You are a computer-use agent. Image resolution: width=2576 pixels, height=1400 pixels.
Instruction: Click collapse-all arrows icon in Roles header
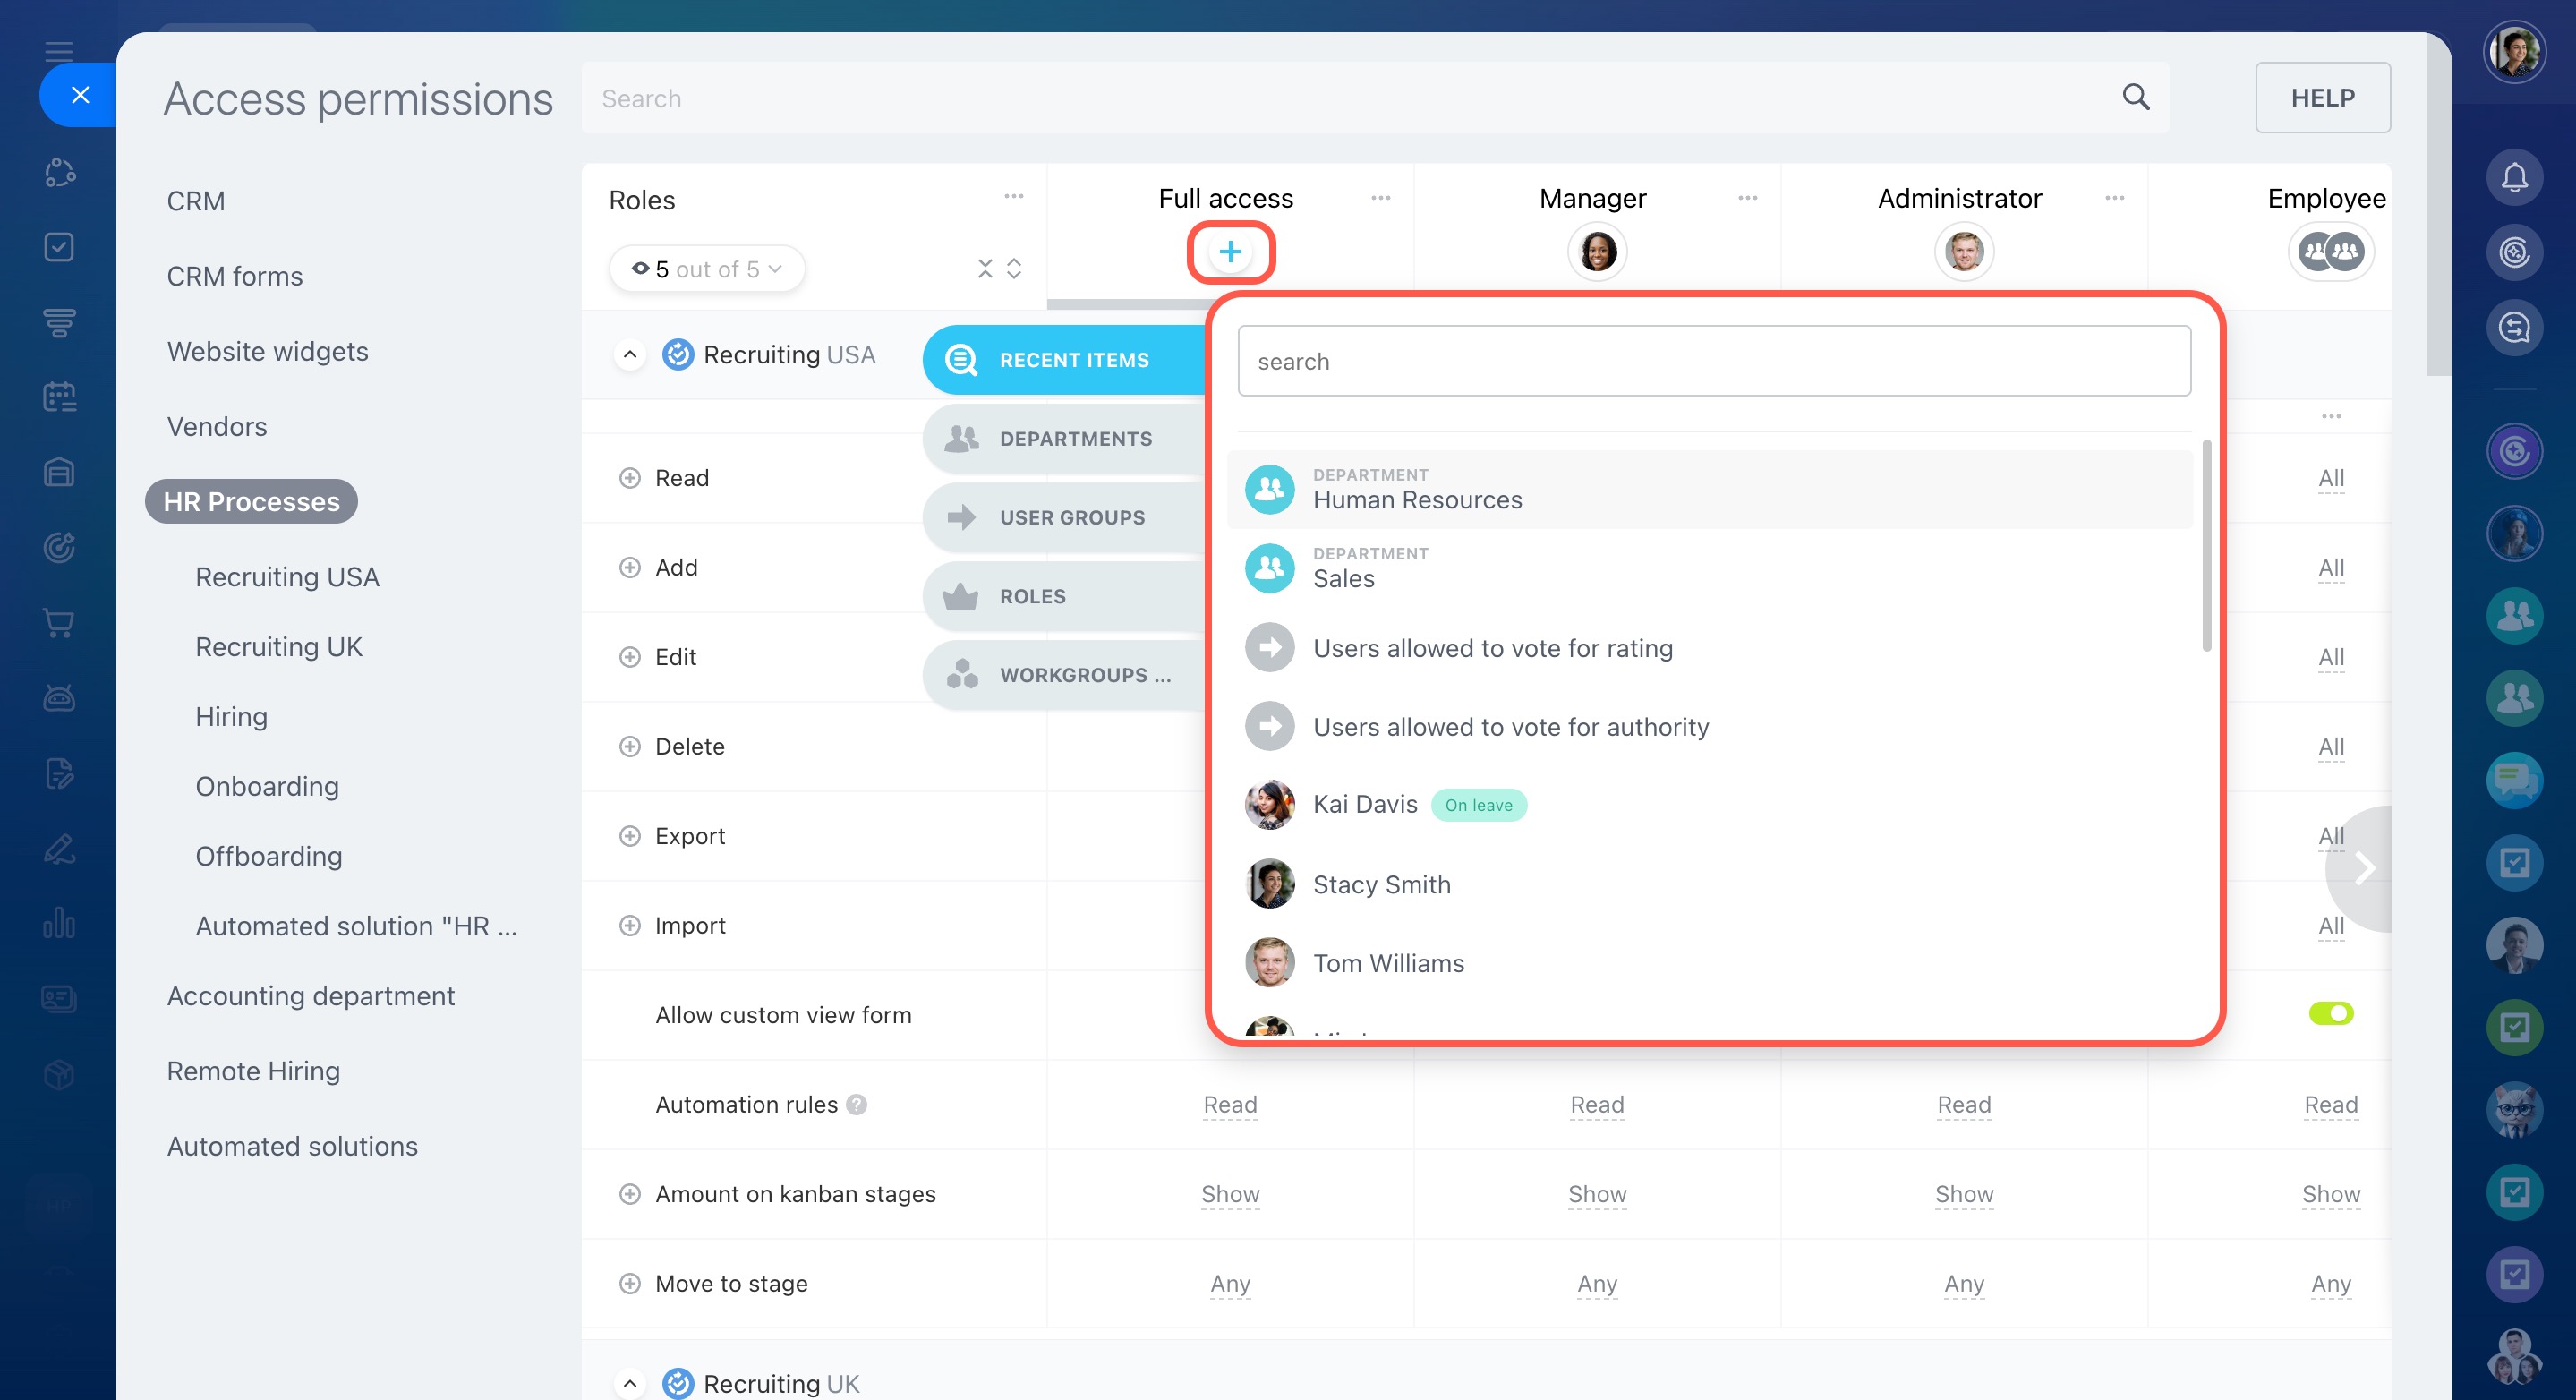click(x=985, y=268)
